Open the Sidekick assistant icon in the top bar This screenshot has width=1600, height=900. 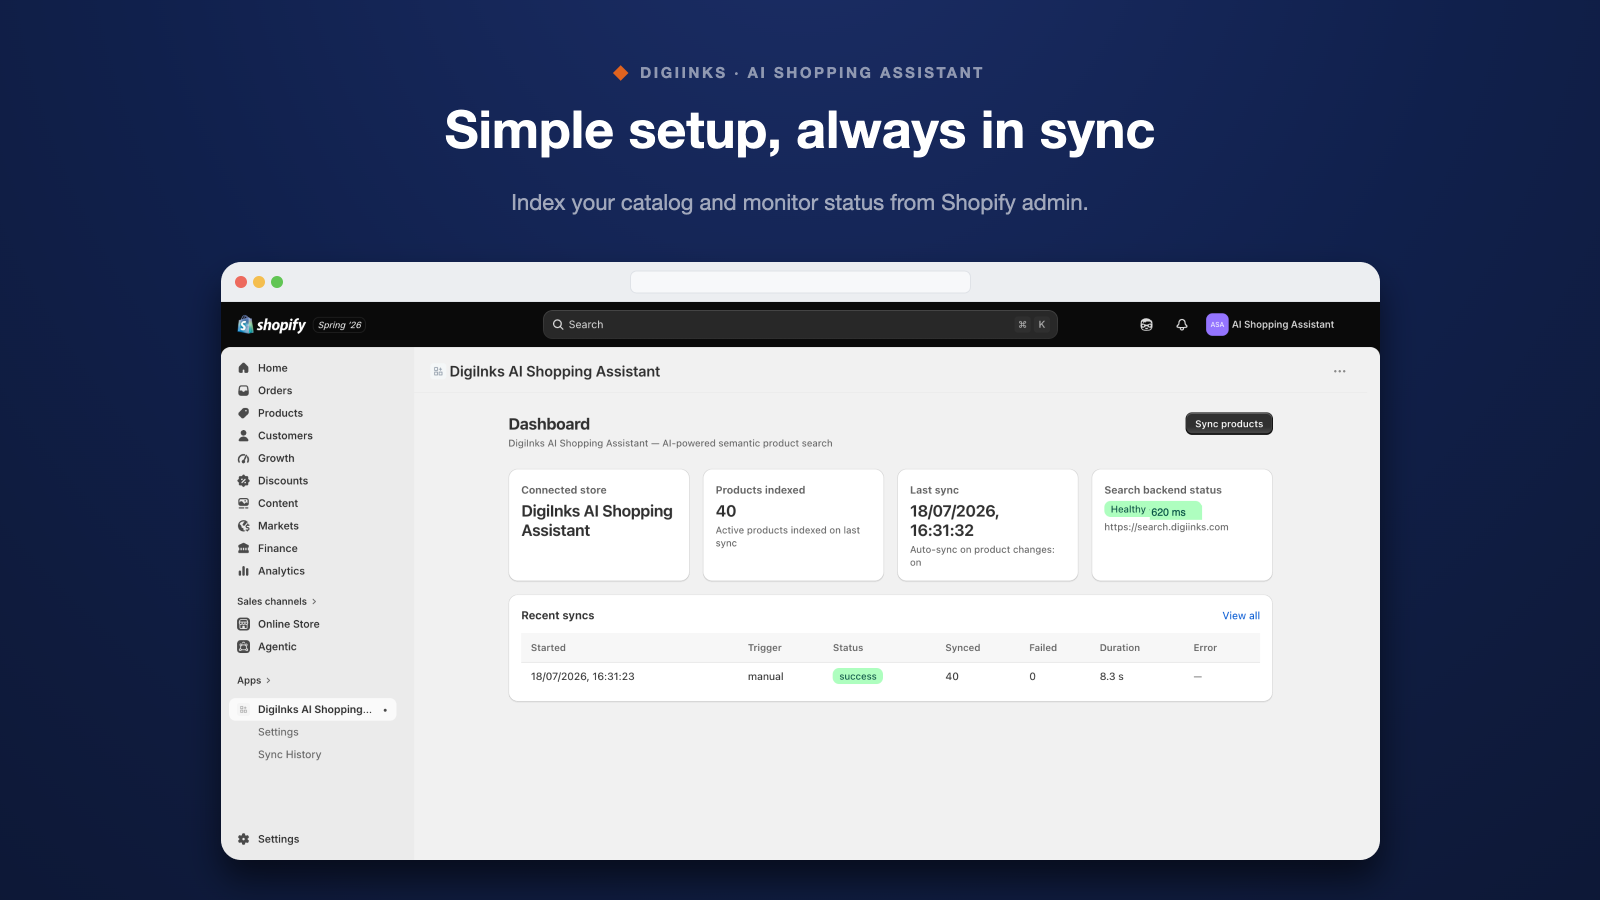point(1146,325)
